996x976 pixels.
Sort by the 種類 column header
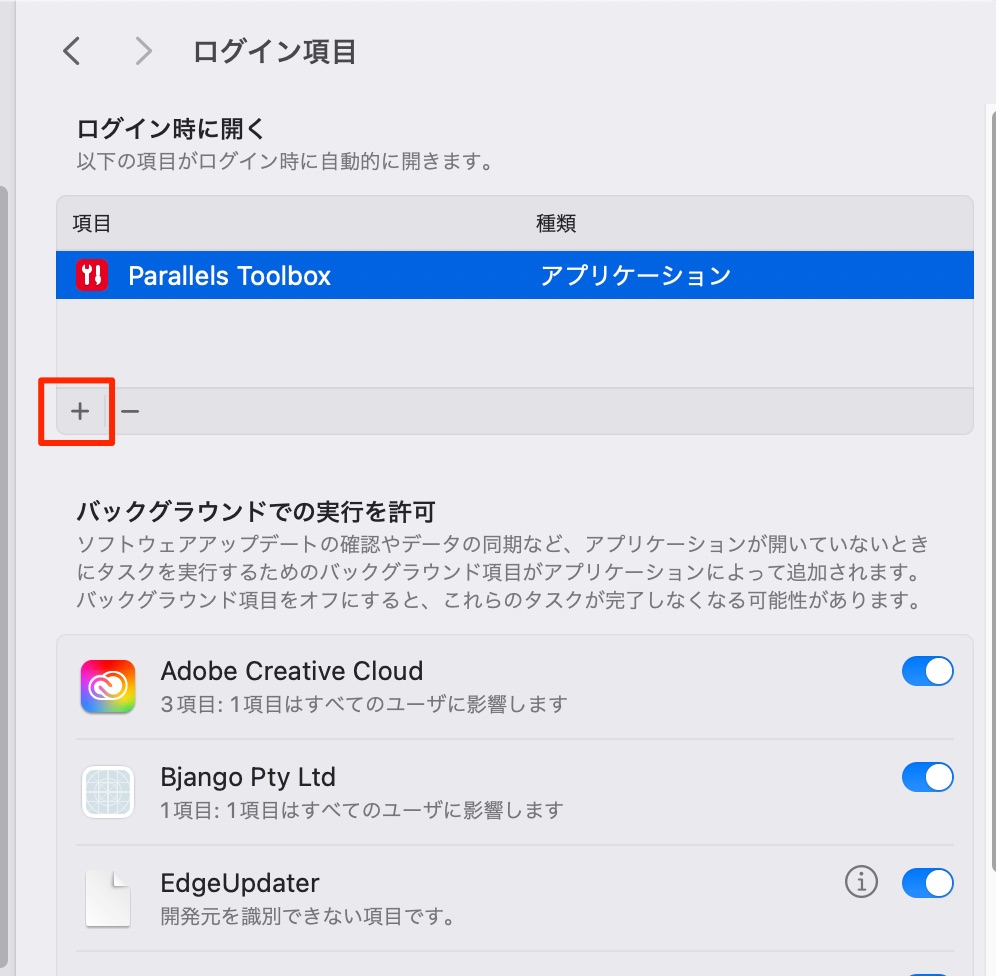(x=556, y=224)
